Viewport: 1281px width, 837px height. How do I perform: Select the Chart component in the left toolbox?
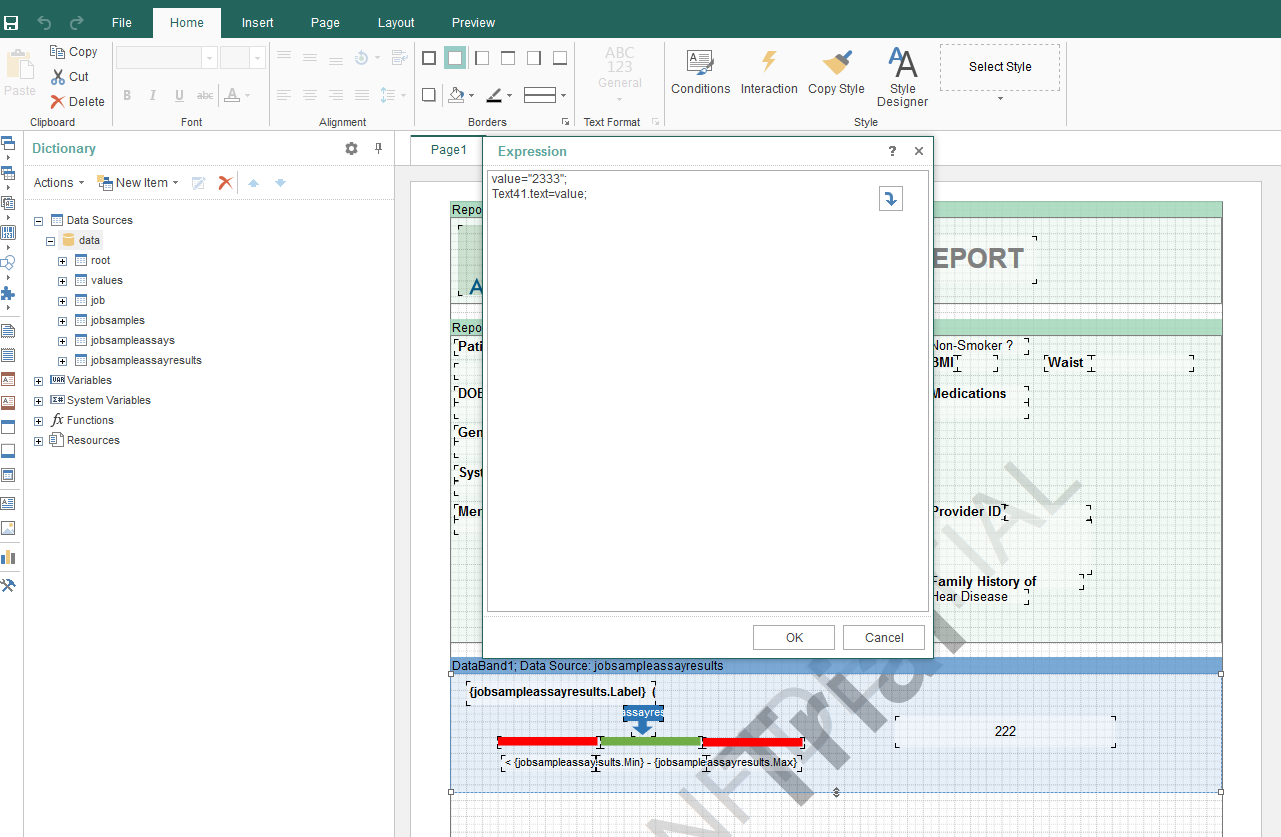pos(8,556)
